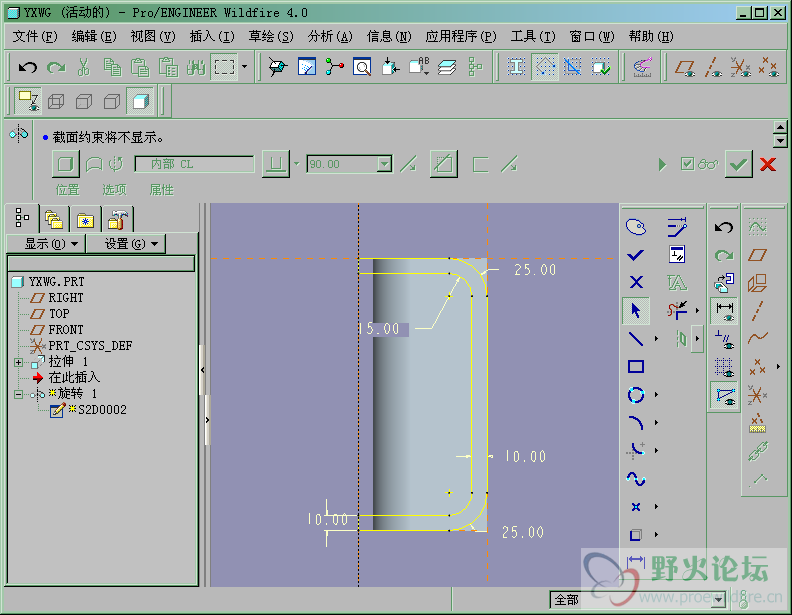Toggle wireframe display mode
Viewport: 792px width, 615px height.
[x=56, y=101]
